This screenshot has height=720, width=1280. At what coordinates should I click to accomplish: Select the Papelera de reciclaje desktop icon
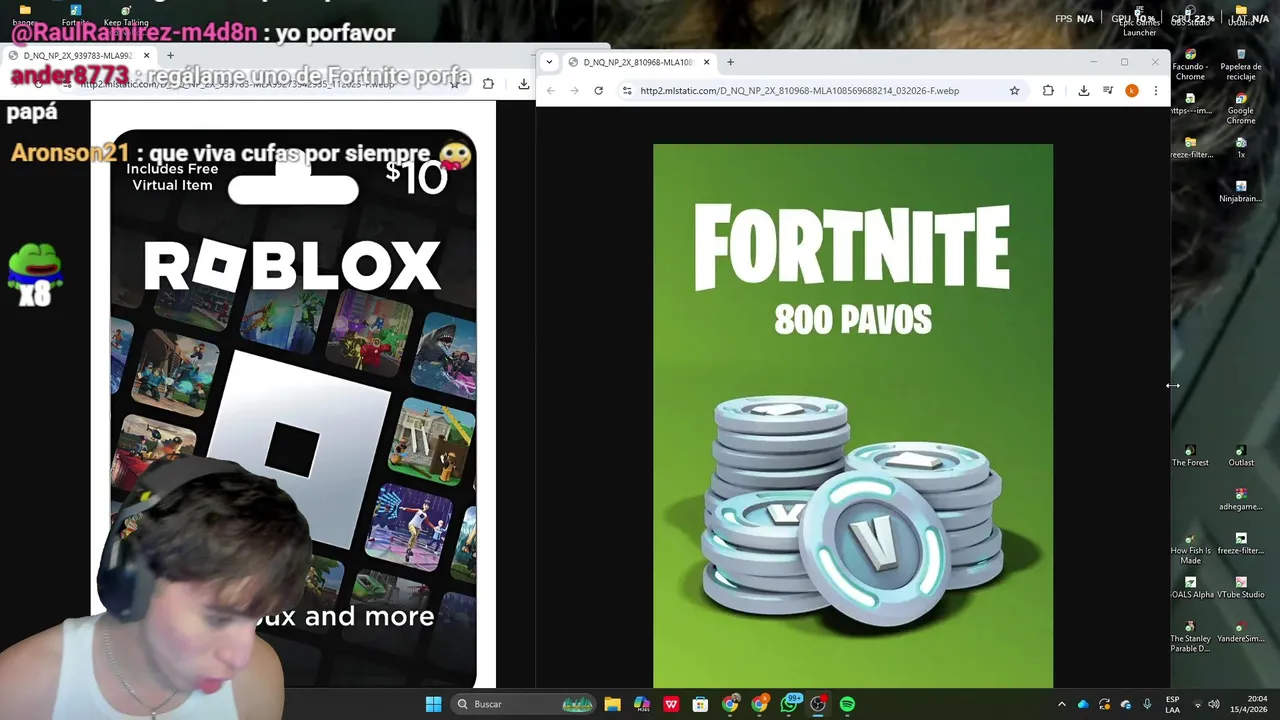click(1241, 66)
